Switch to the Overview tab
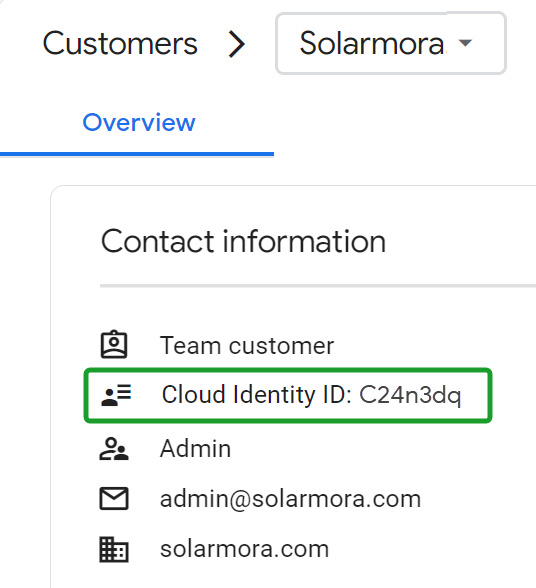This screenshot has height=588, width=536. click(139, 122)
